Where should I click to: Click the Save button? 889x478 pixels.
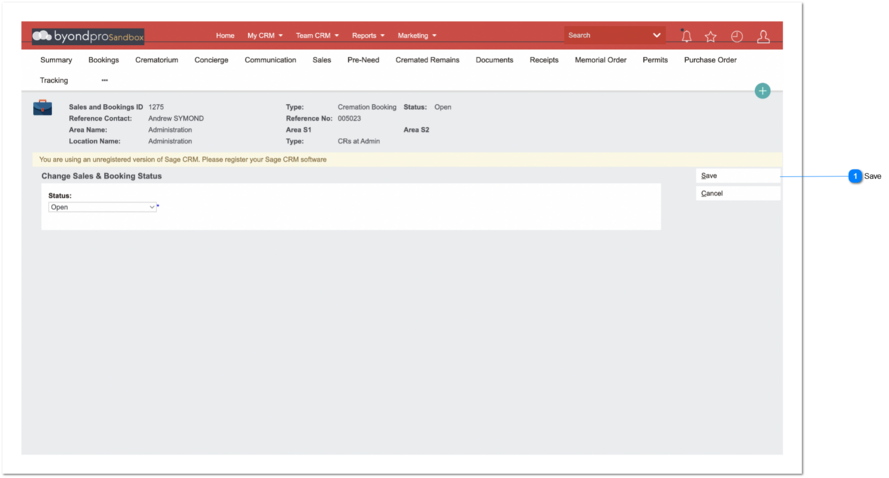click(x=738, y=176)
